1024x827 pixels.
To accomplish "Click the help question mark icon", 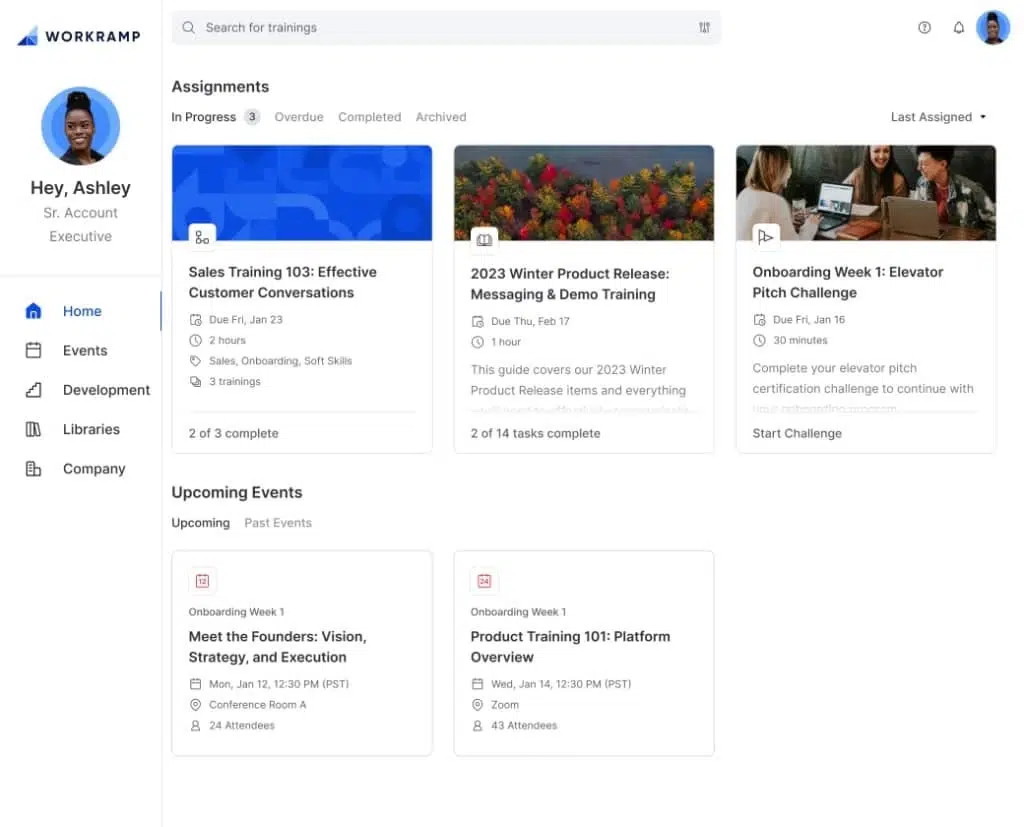I will click(924, 28).
